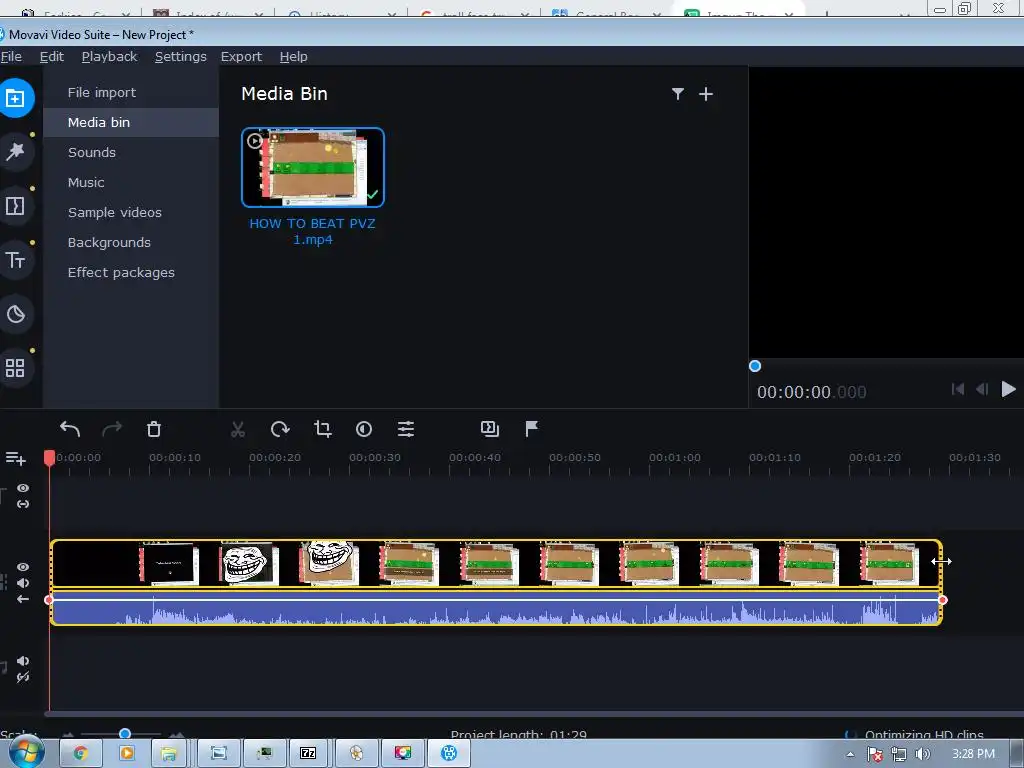The height and width of the screenshot is (768, 1024).
Task: Open the File menu
Action: click(11, 57)
